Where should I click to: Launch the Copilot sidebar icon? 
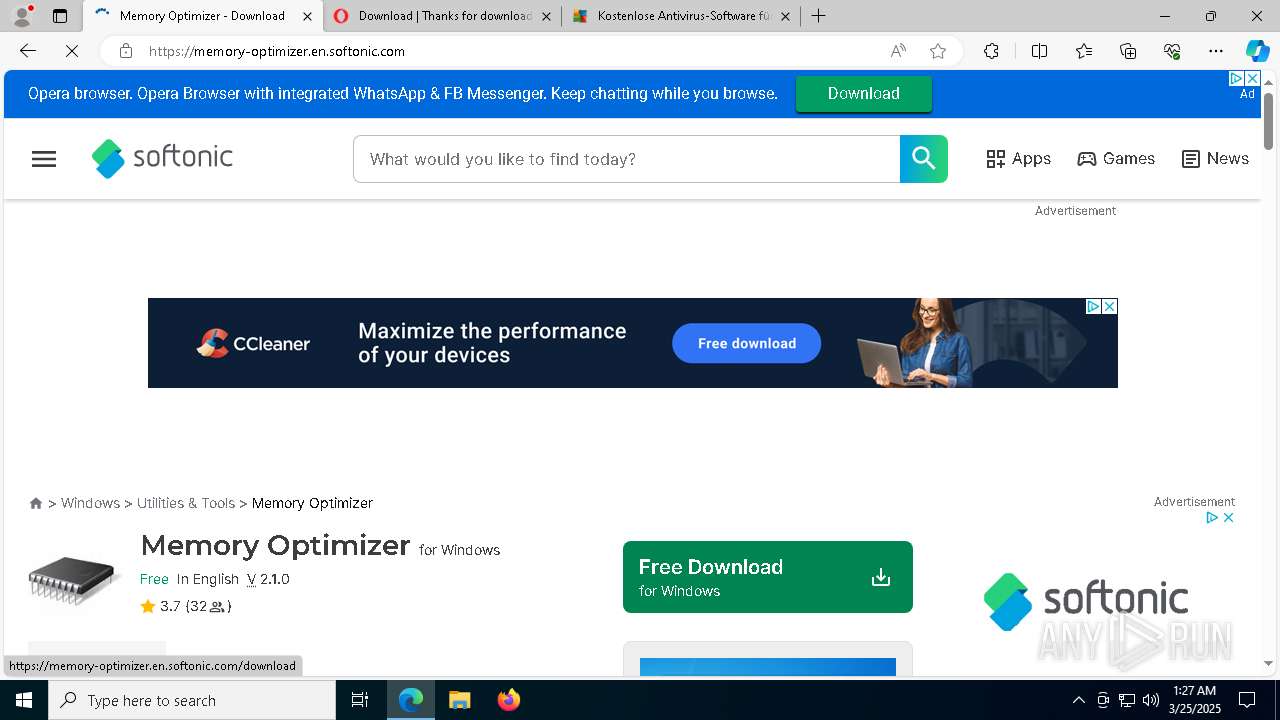coord(1257,51)
